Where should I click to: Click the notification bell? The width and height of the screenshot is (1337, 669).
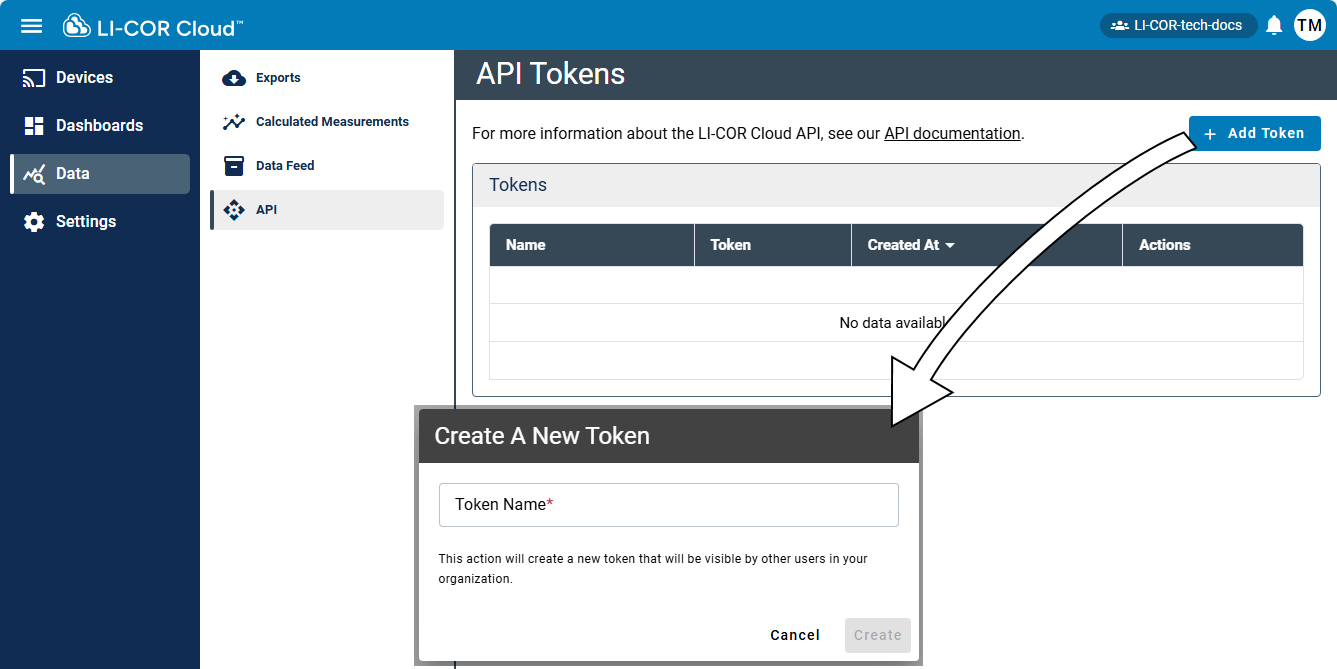[x=1274, y=24]
